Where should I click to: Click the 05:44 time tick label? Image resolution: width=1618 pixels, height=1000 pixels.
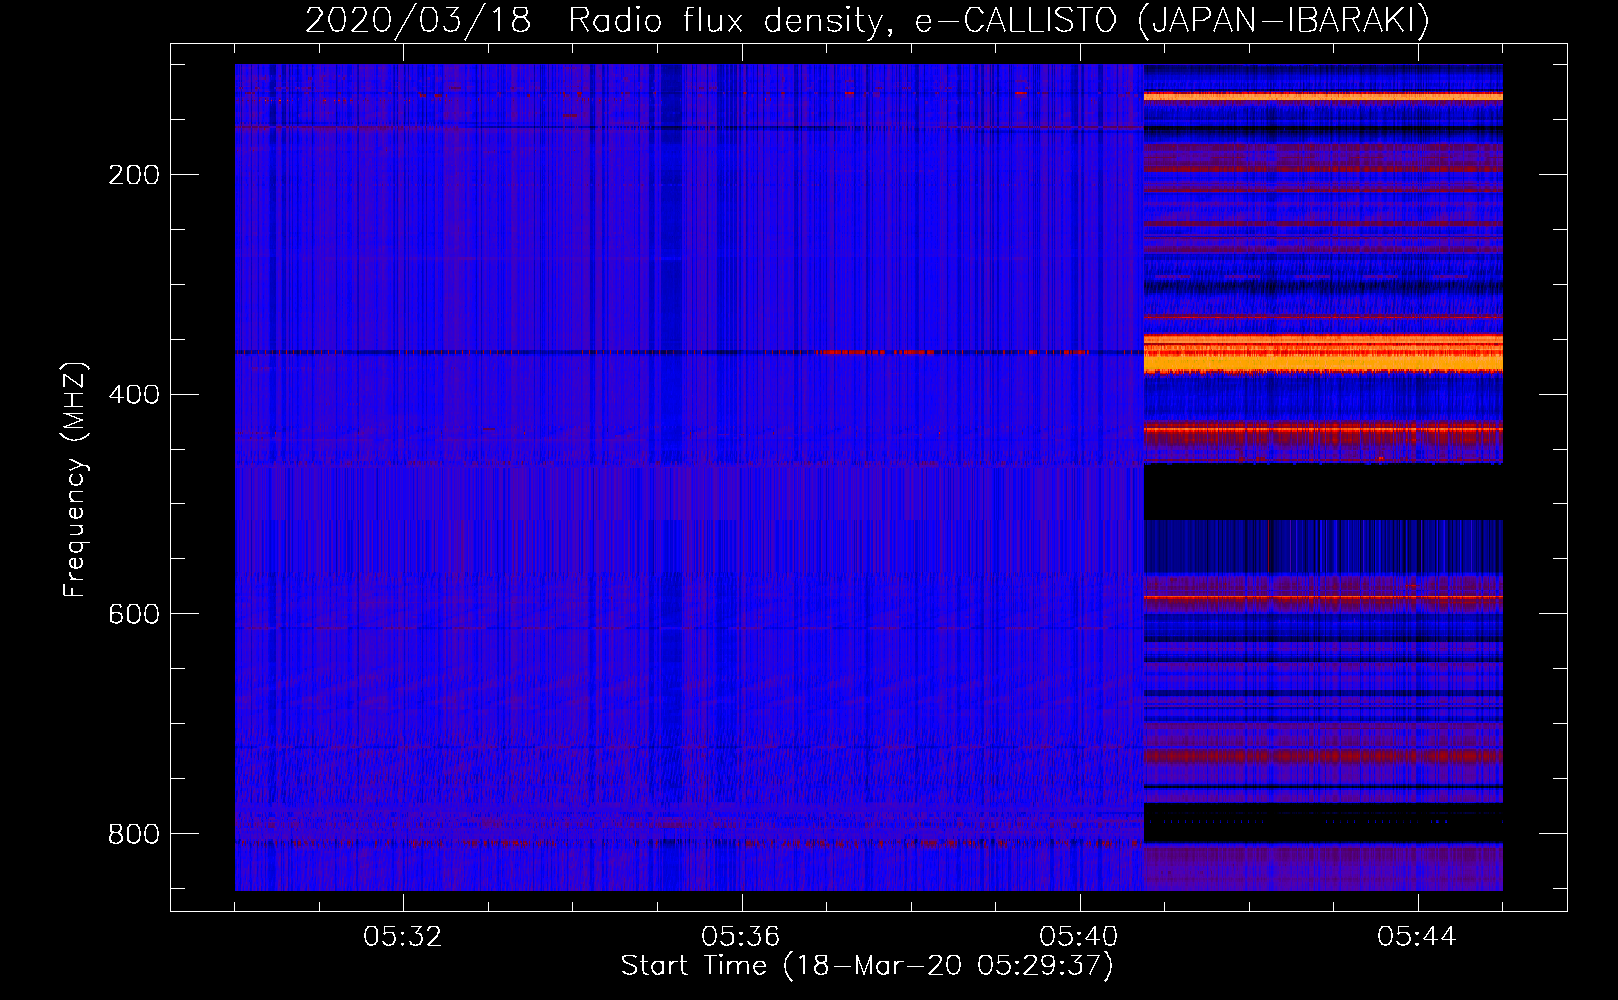click(x=1417, y=937)
